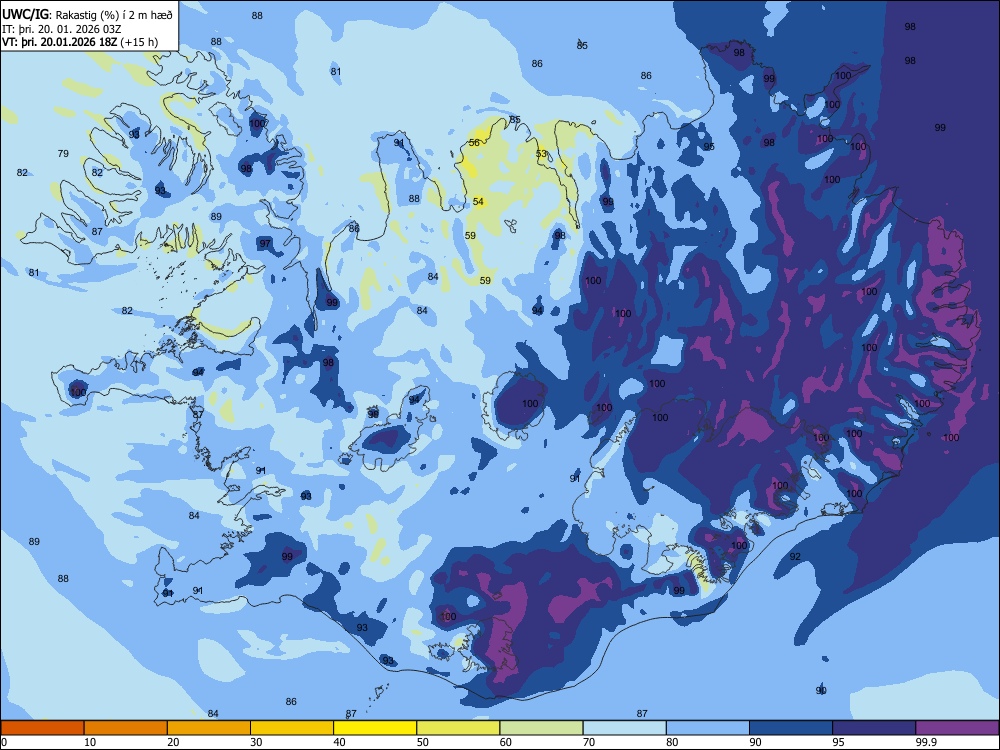Click the '92' humidity value on the map
Screen dimensions: 1000x750
[x=795, y=557]
